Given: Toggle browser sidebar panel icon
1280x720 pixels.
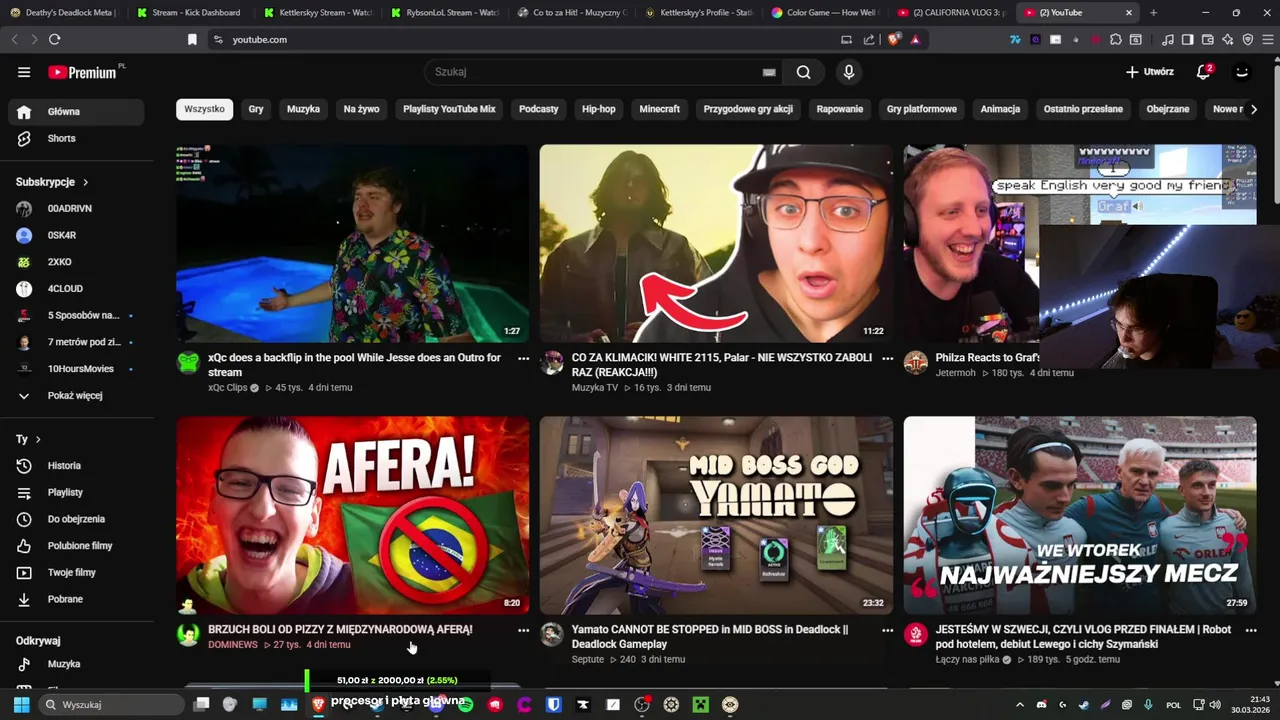Looking at the screenshot, I should (1187, 40).
